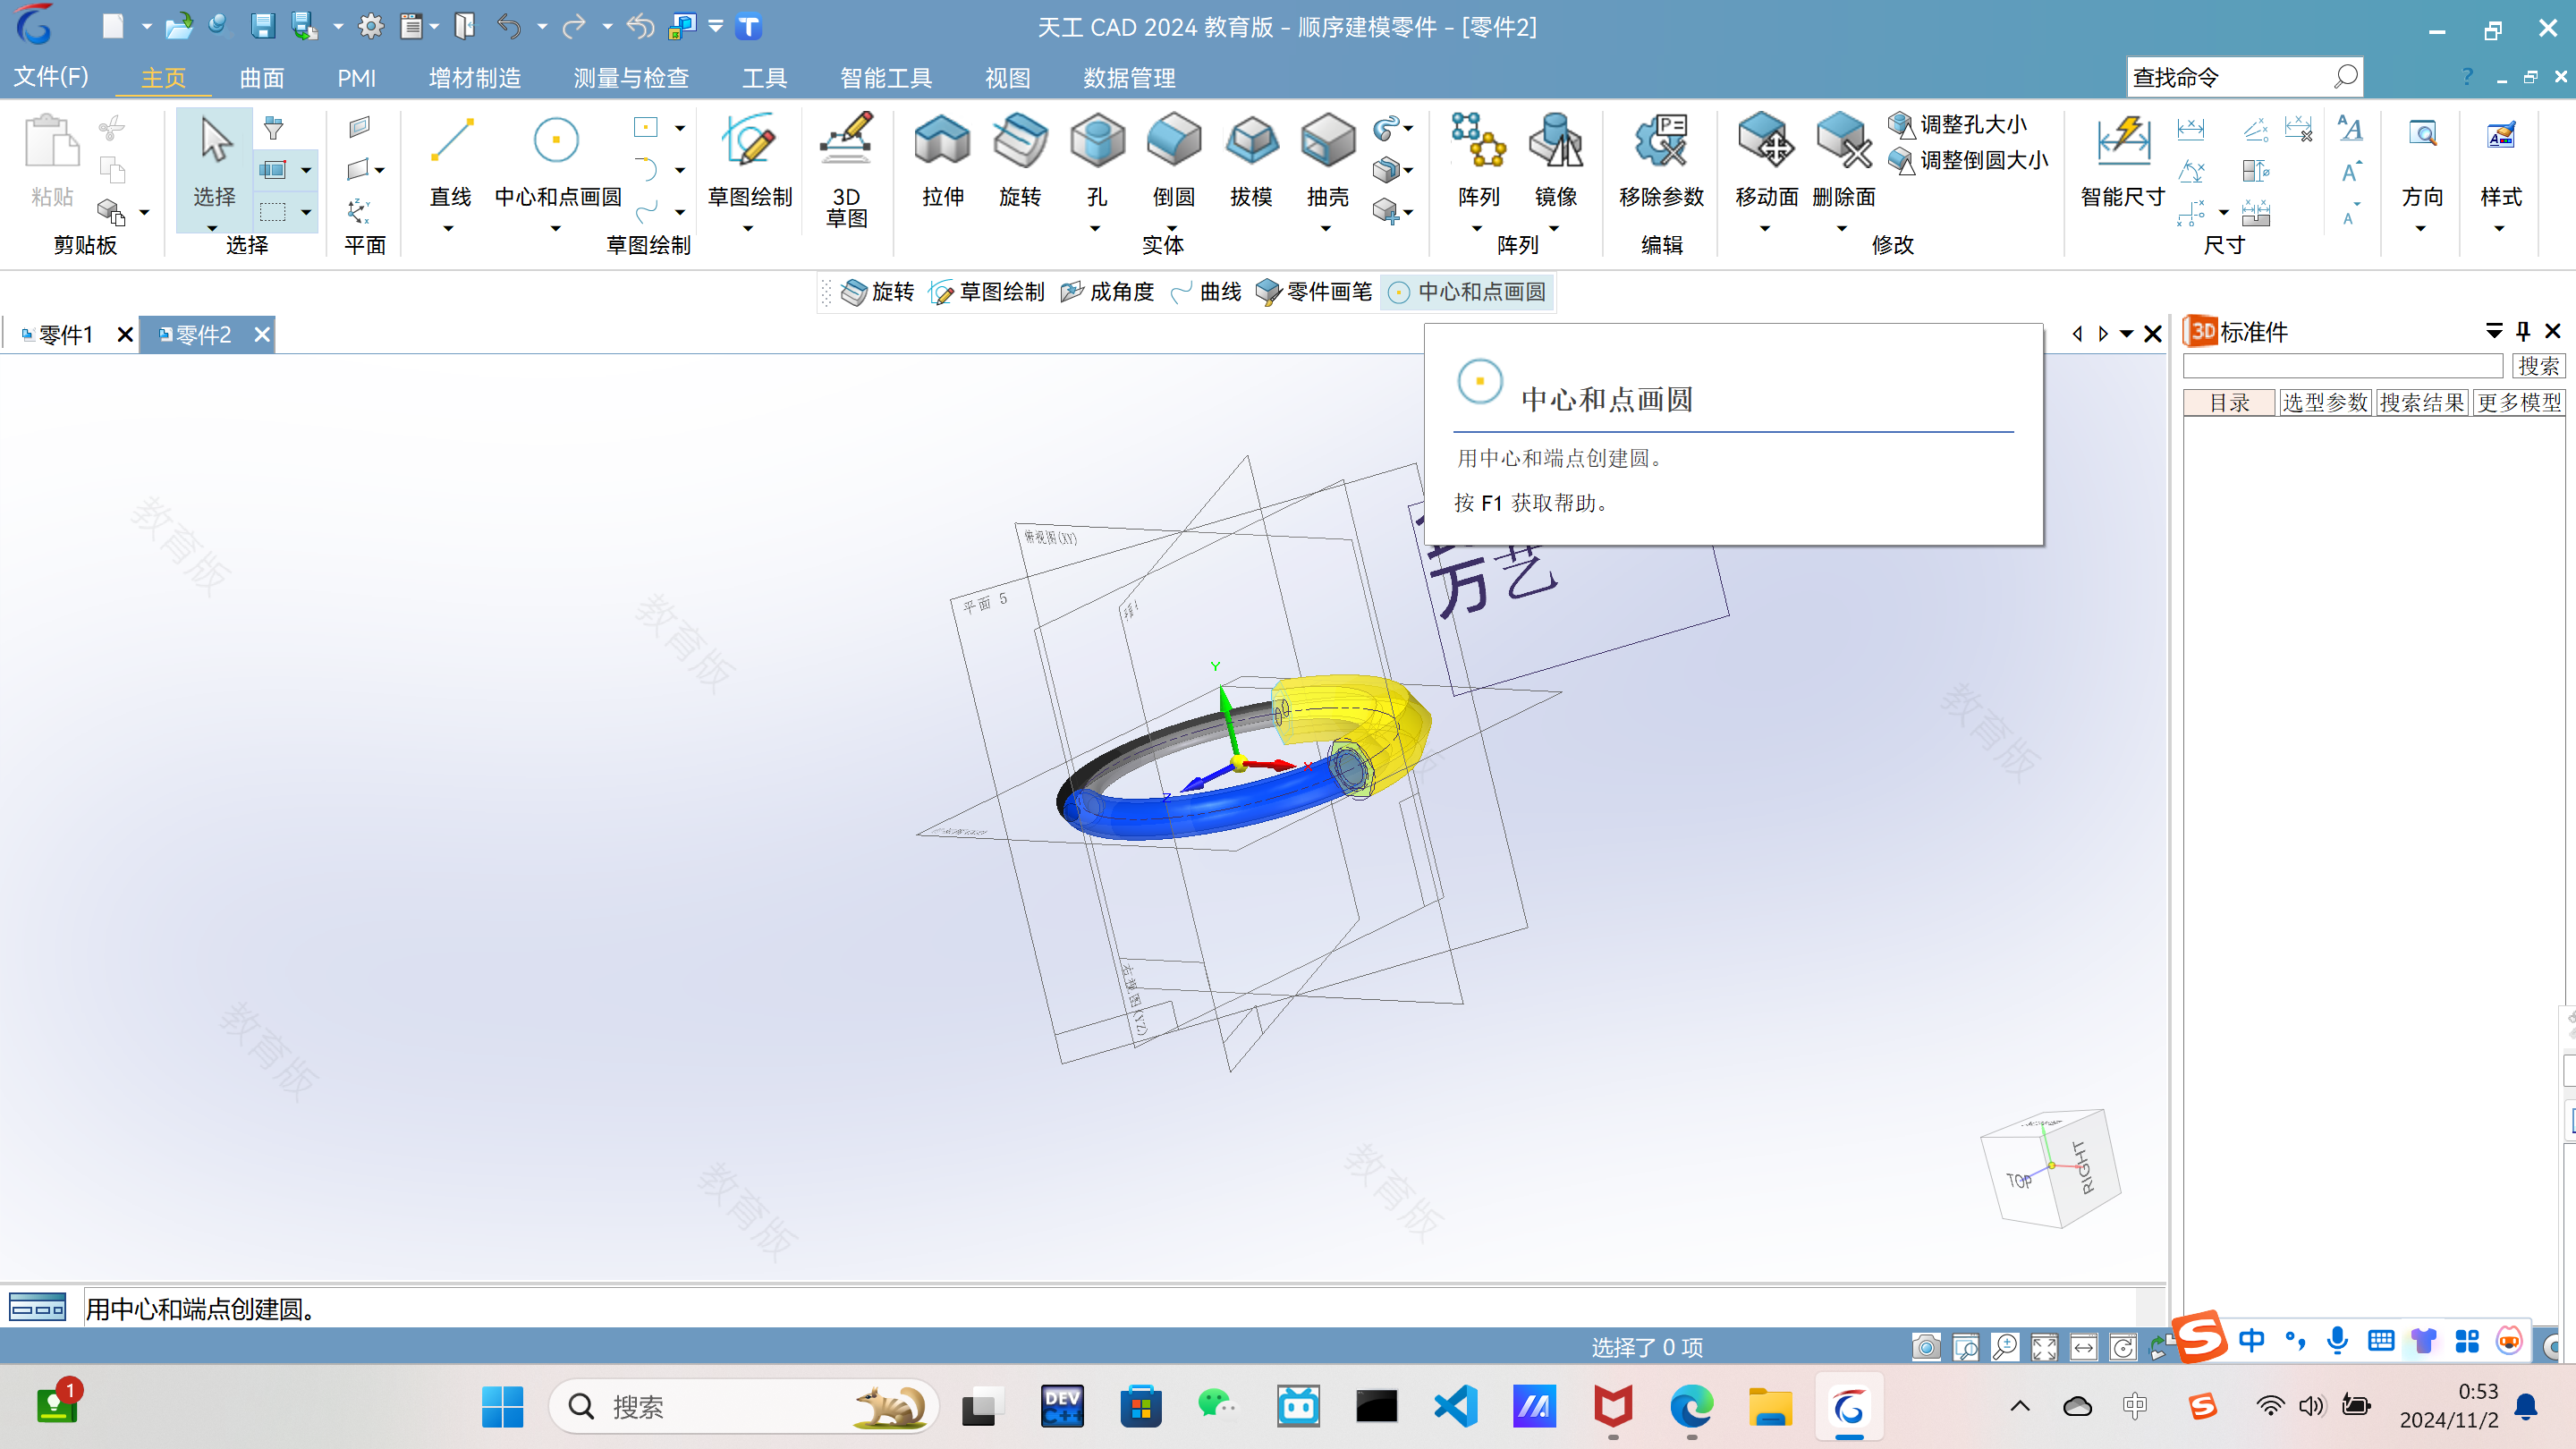Open Visual Studio Code from the taskbar
The height and width of the screenshot is (1449, 2576).
click(1455, 1407)
